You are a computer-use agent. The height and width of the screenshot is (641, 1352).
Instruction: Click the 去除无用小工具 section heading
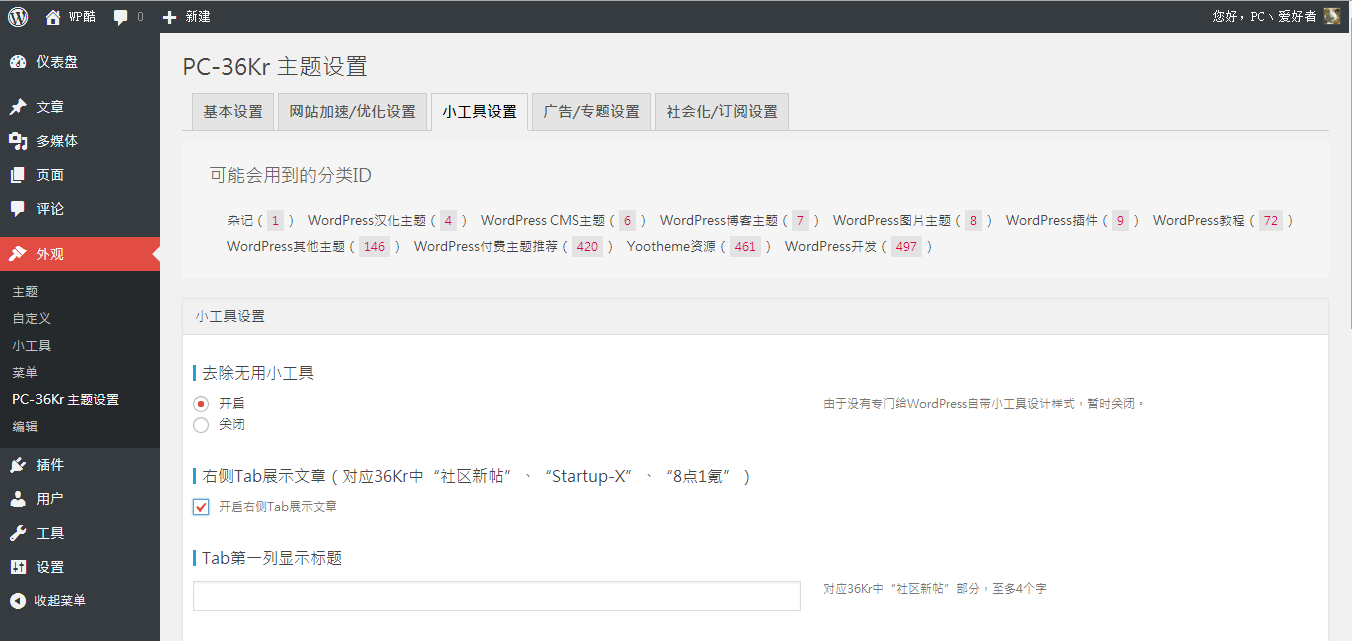258,373
